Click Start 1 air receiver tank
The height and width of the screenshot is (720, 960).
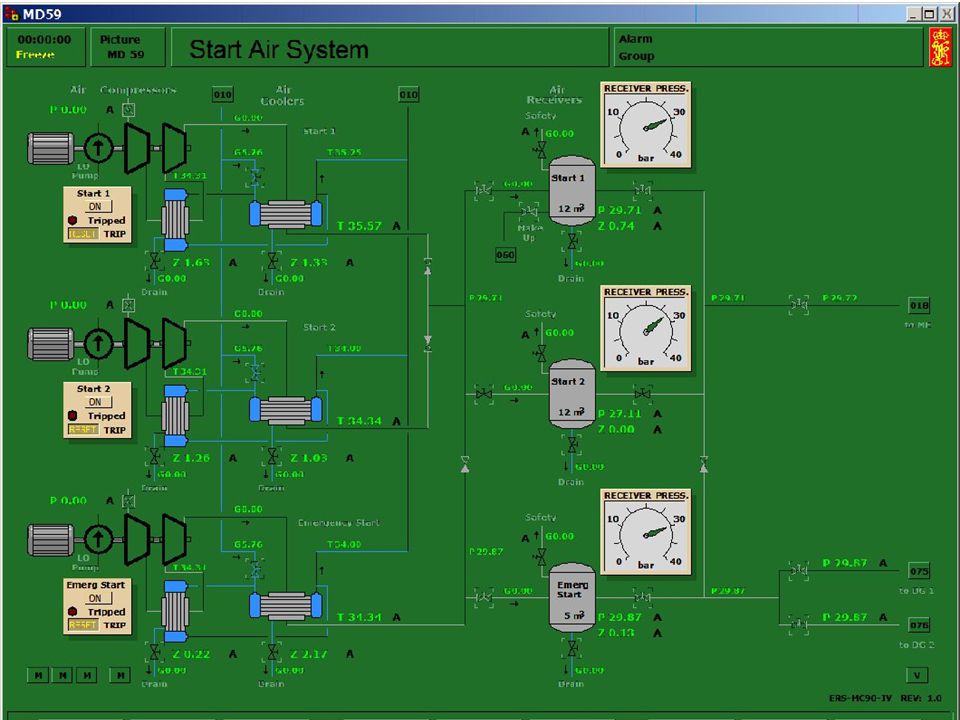571,191
